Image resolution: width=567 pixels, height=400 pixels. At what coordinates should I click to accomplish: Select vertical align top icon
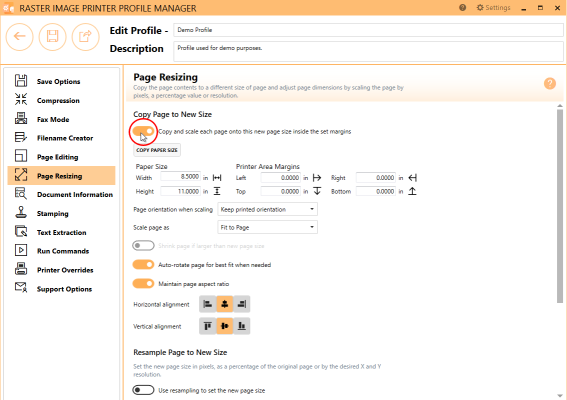tap(208, 326)
